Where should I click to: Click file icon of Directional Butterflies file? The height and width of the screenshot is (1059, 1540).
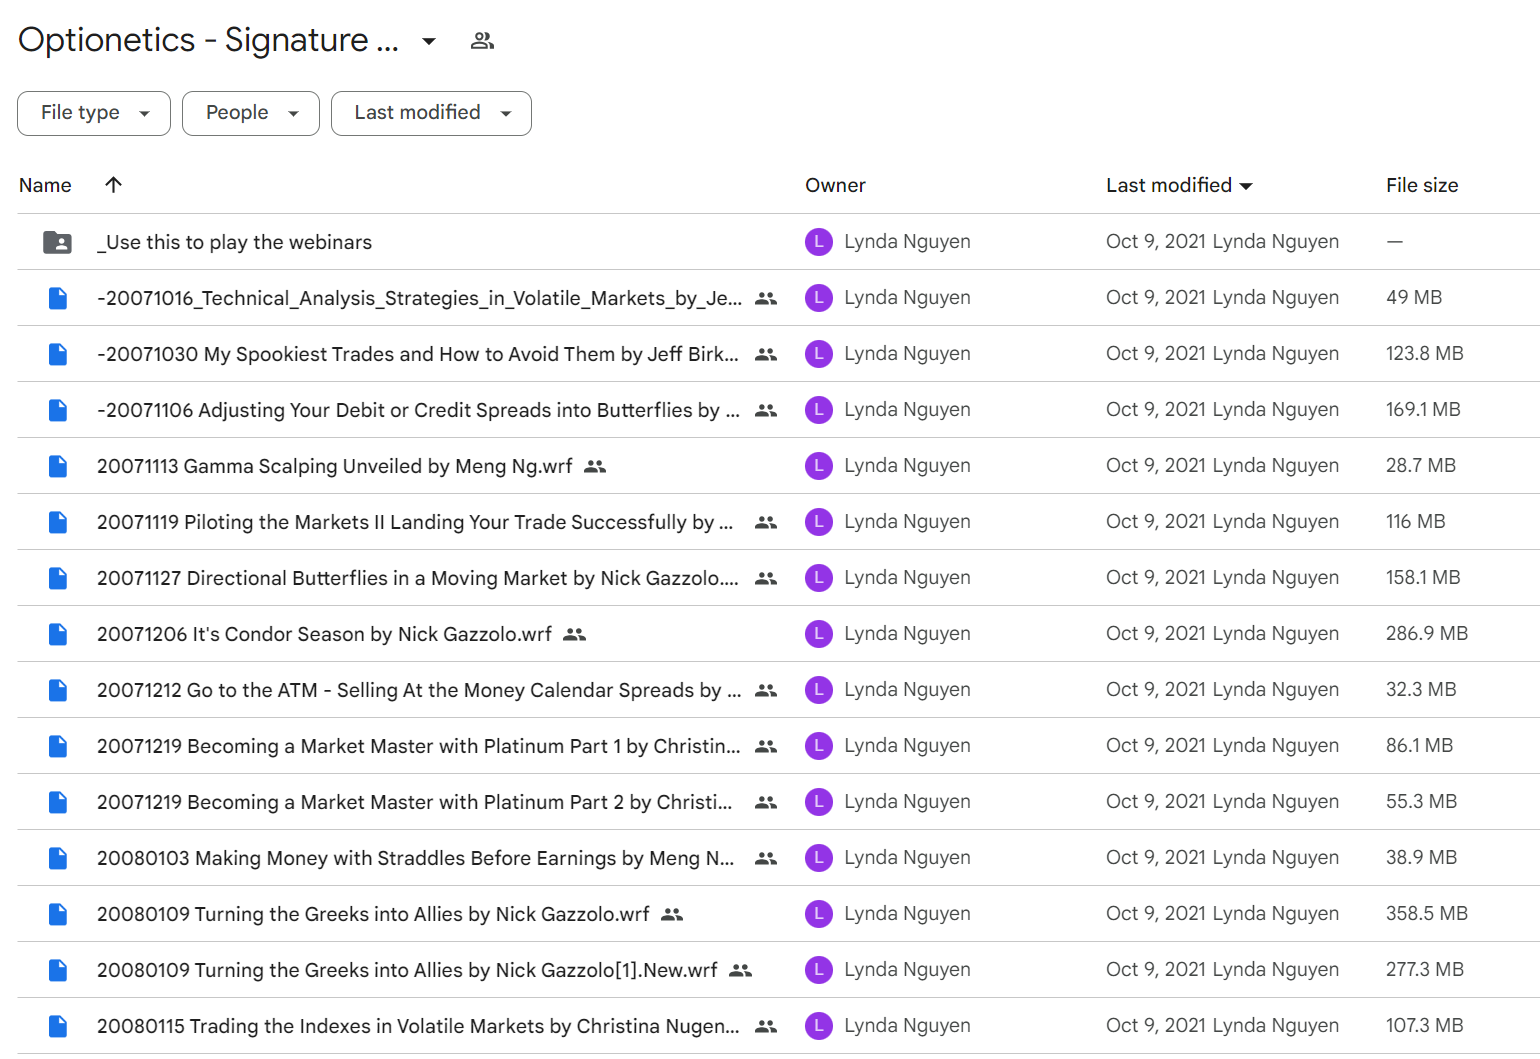pyautogui.click(x=58, y=578)
